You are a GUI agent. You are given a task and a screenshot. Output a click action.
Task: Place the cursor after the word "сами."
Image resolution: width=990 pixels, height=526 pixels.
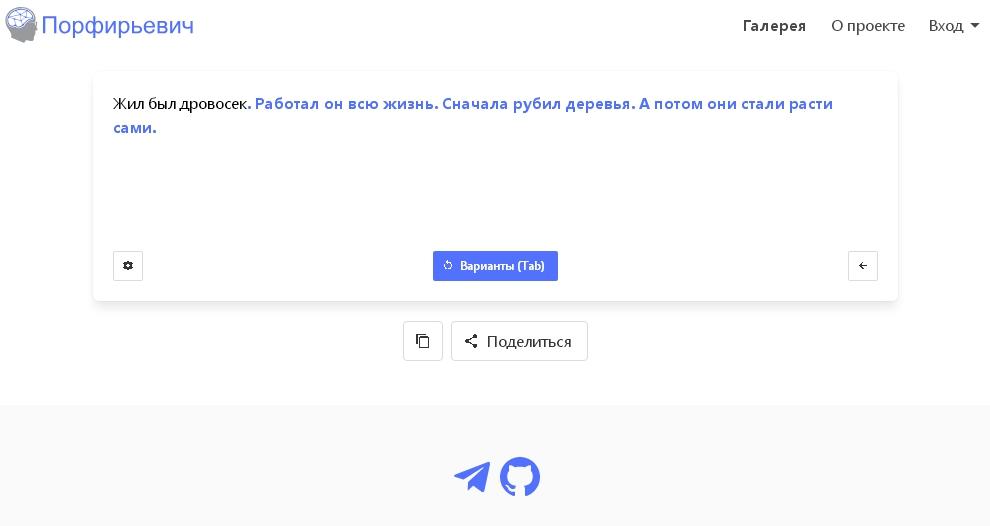click(x=158, y=128)
